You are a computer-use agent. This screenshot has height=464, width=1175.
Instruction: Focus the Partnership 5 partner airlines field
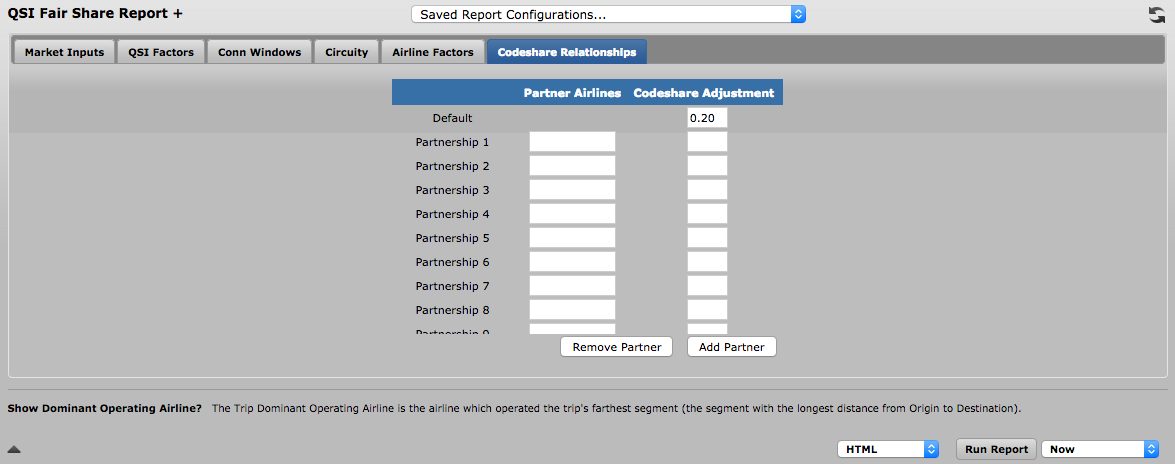[x=573, y=238]
